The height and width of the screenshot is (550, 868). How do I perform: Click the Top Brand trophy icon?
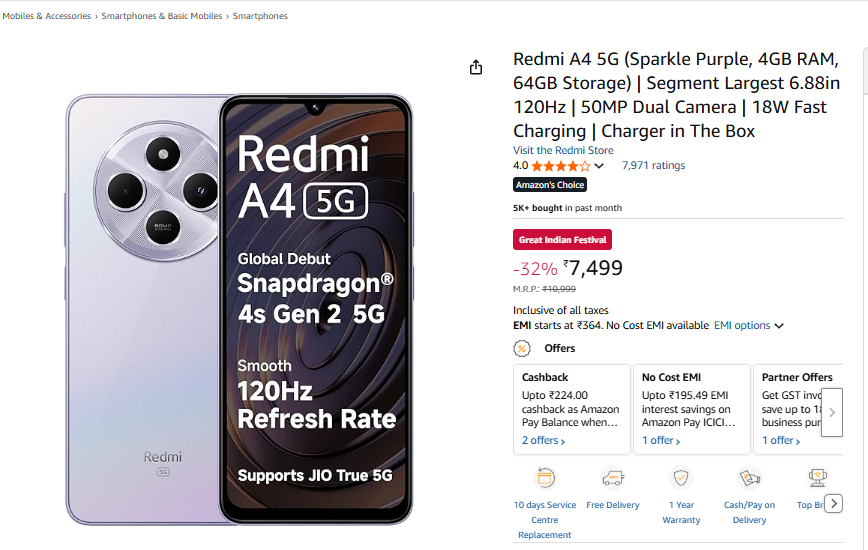click(x=817, y=478)
